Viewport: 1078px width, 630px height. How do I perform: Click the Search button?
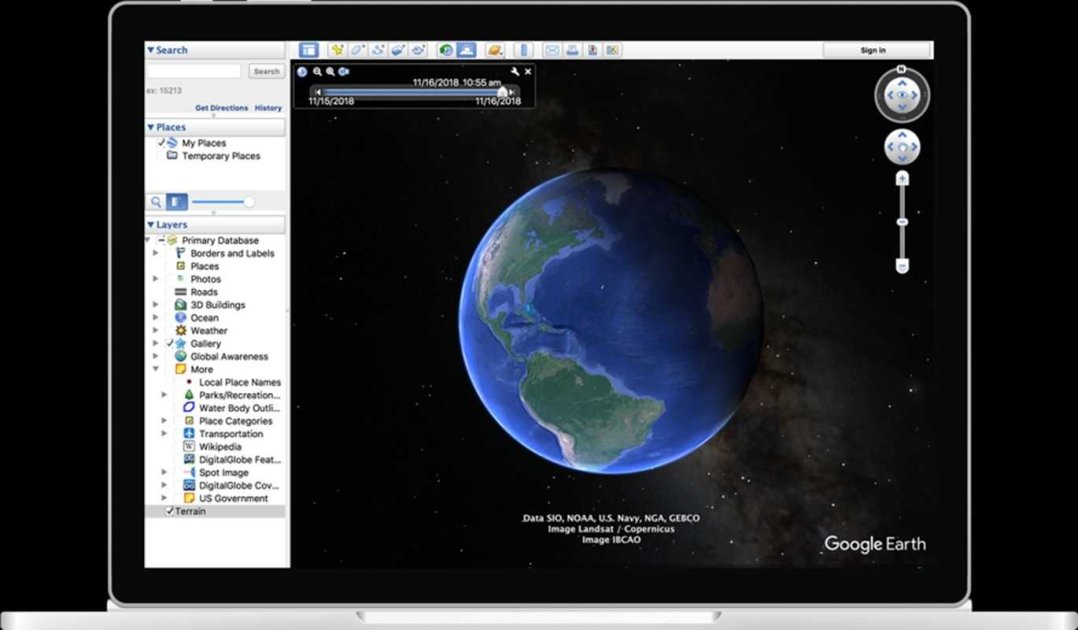(x=266, y=72)
